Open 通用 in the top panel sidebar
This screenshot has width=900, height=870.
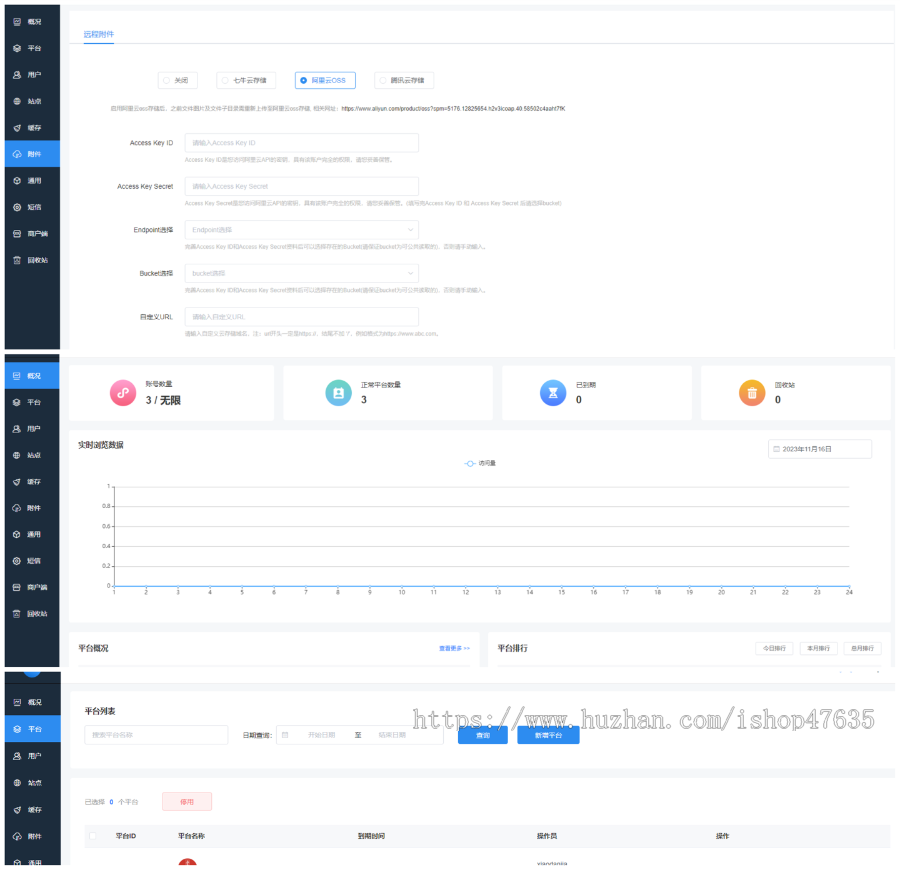[32, 180]
